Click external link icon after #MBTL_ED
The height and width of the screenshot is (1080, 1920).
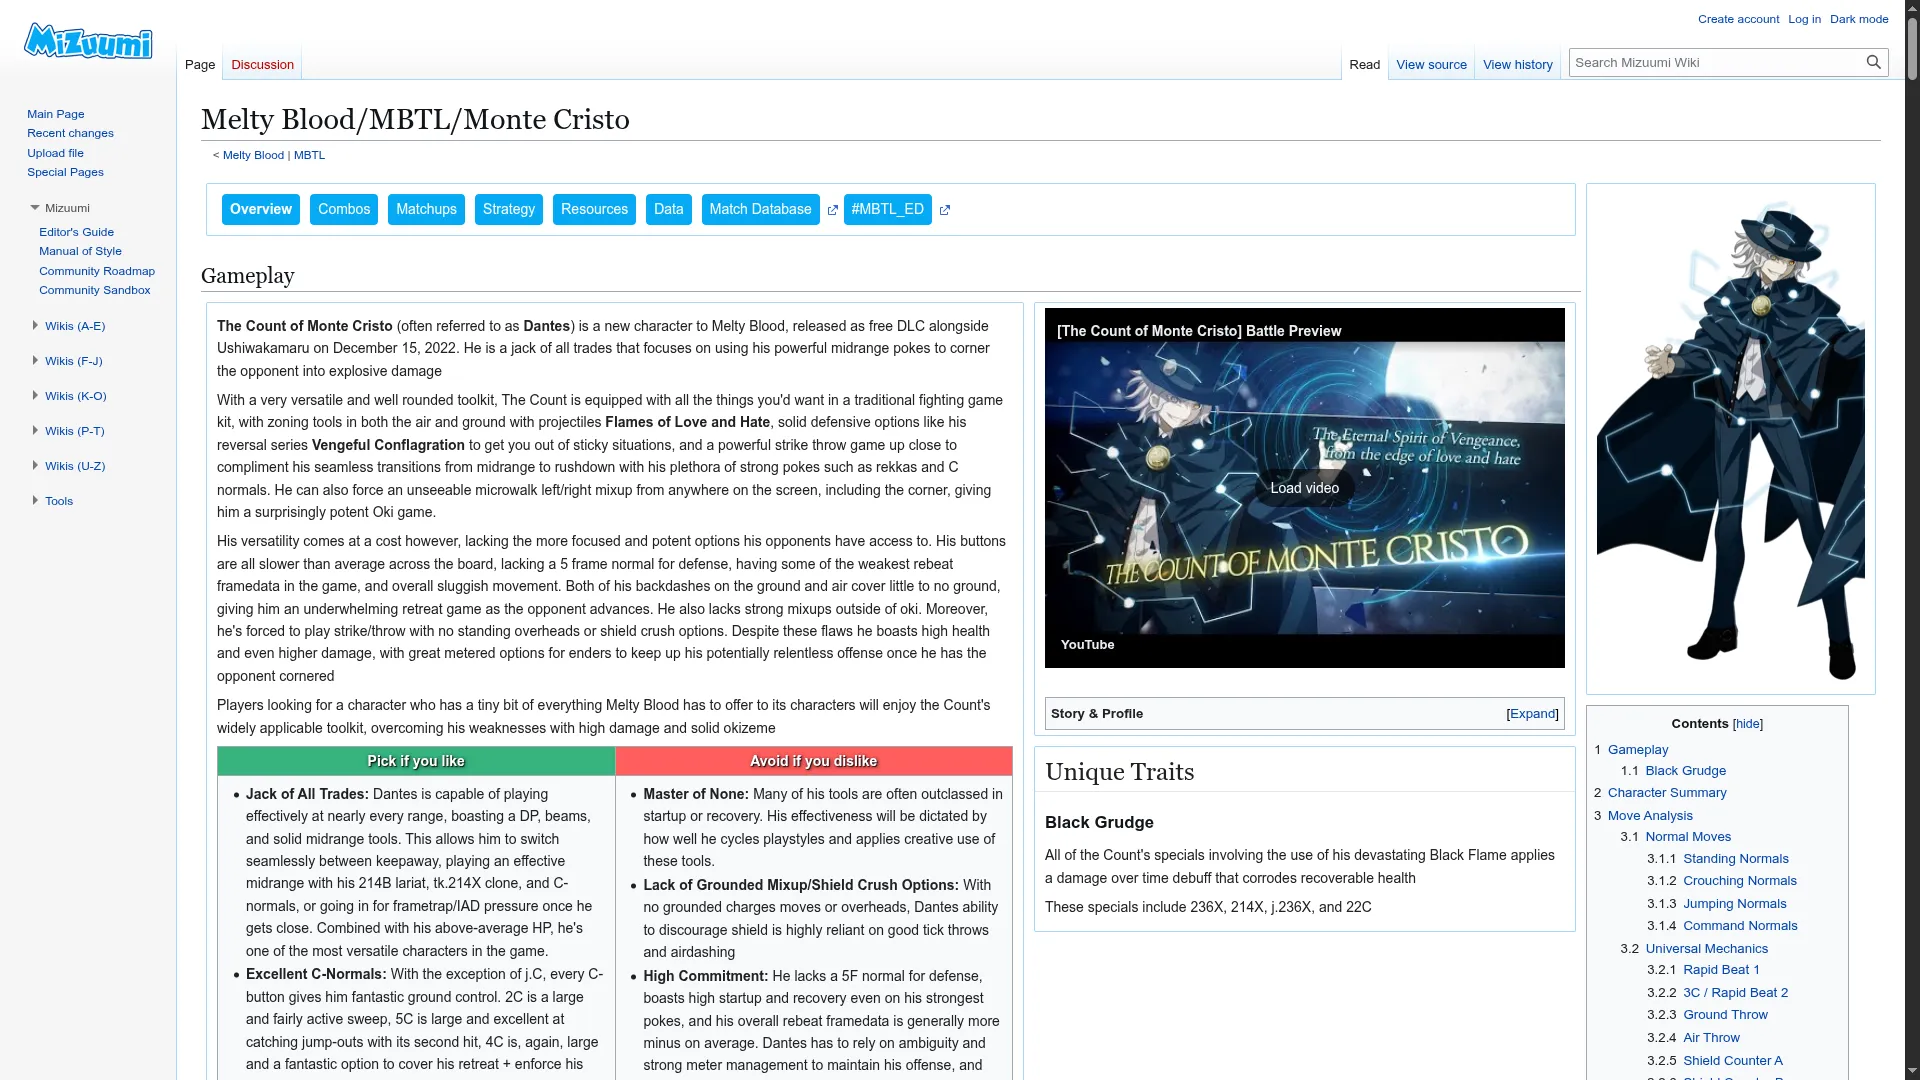(945, 210)
